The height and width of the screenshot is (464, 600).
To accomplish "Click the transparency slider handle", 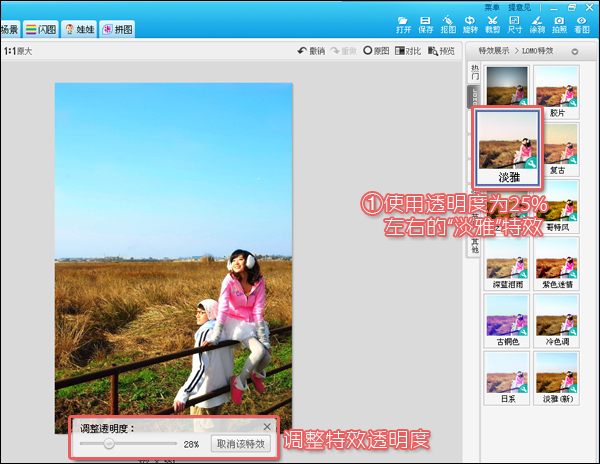I will click(108, 443).
